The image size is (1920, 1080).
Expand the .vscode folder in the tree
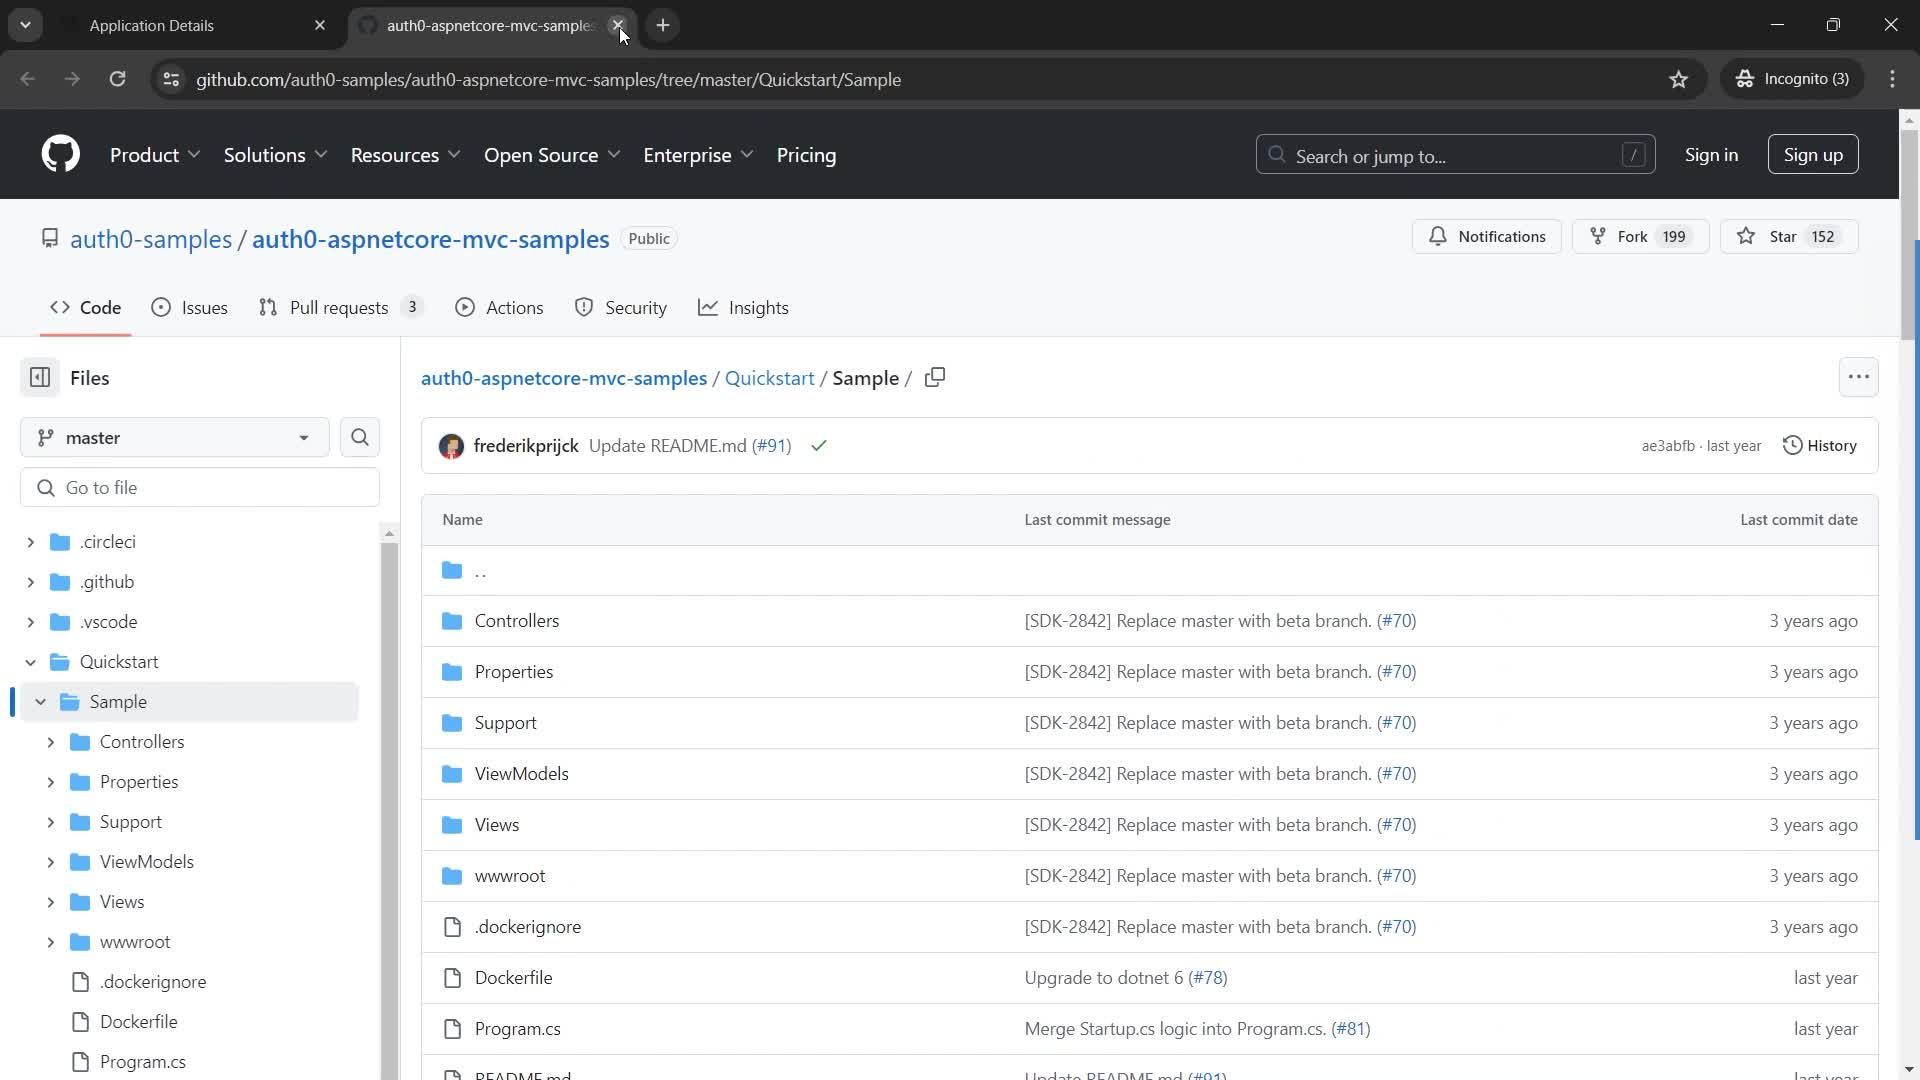[30, 622]
